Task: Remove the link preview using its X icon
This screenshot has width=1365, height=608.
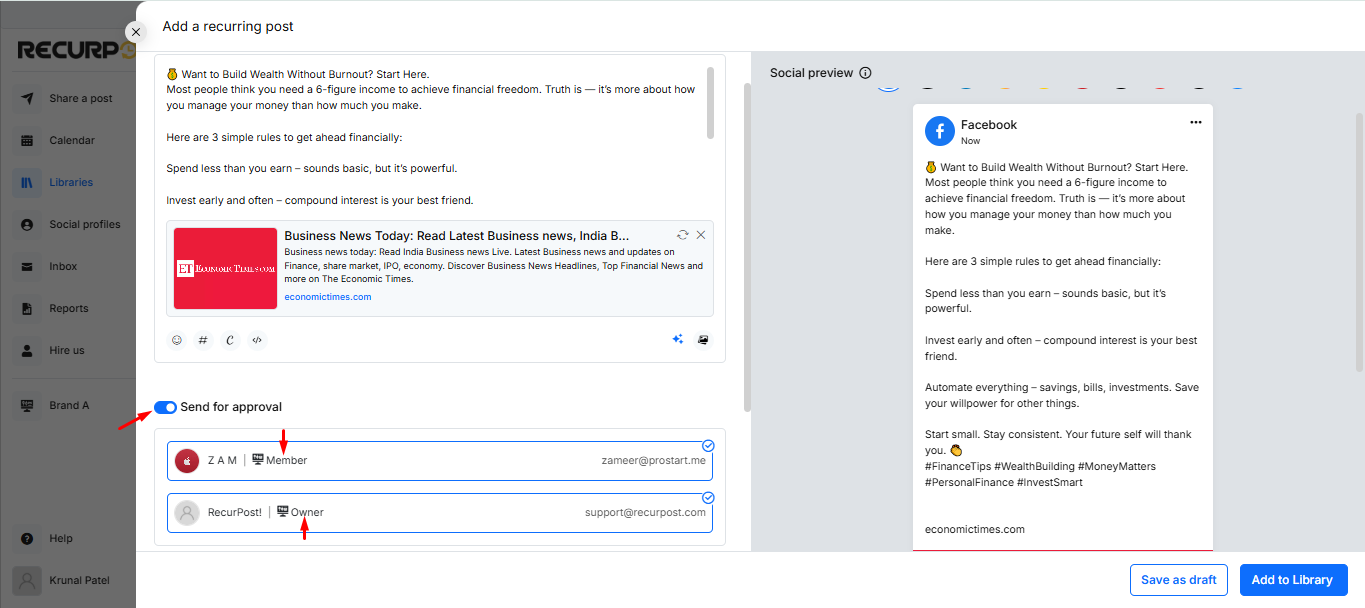Action: click(700, 234)
